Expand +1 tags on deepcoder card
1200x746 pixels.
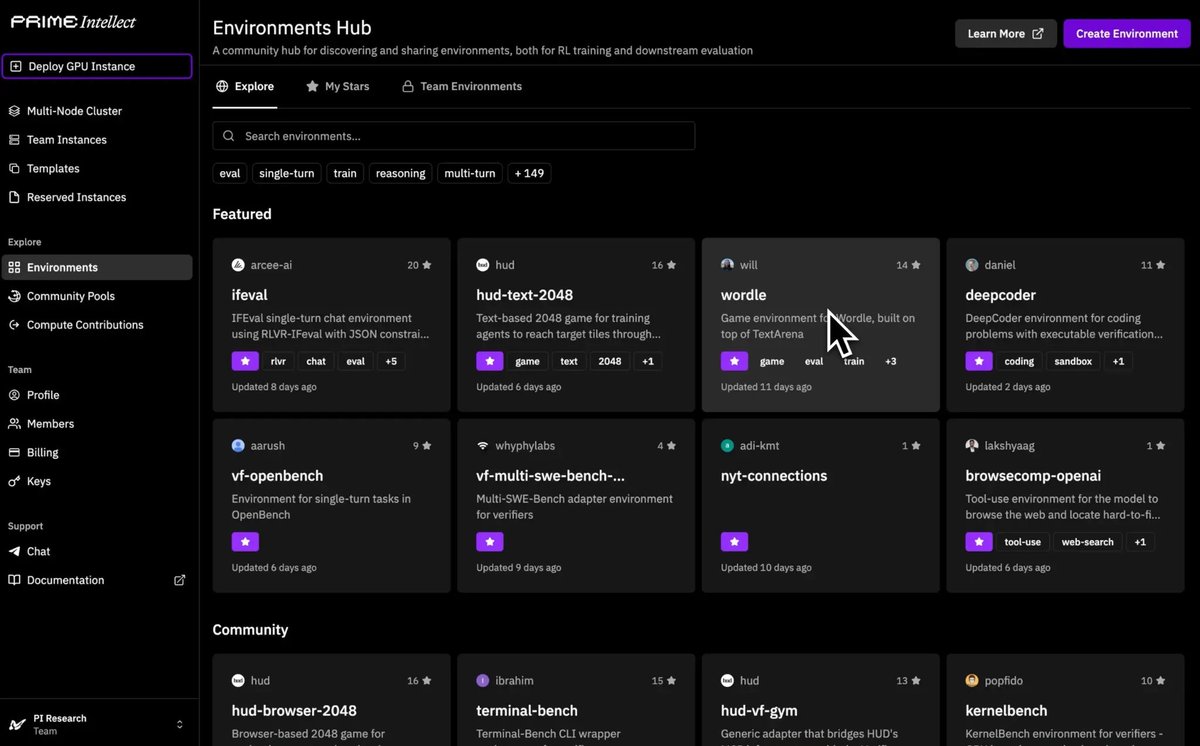point(1118,361)
